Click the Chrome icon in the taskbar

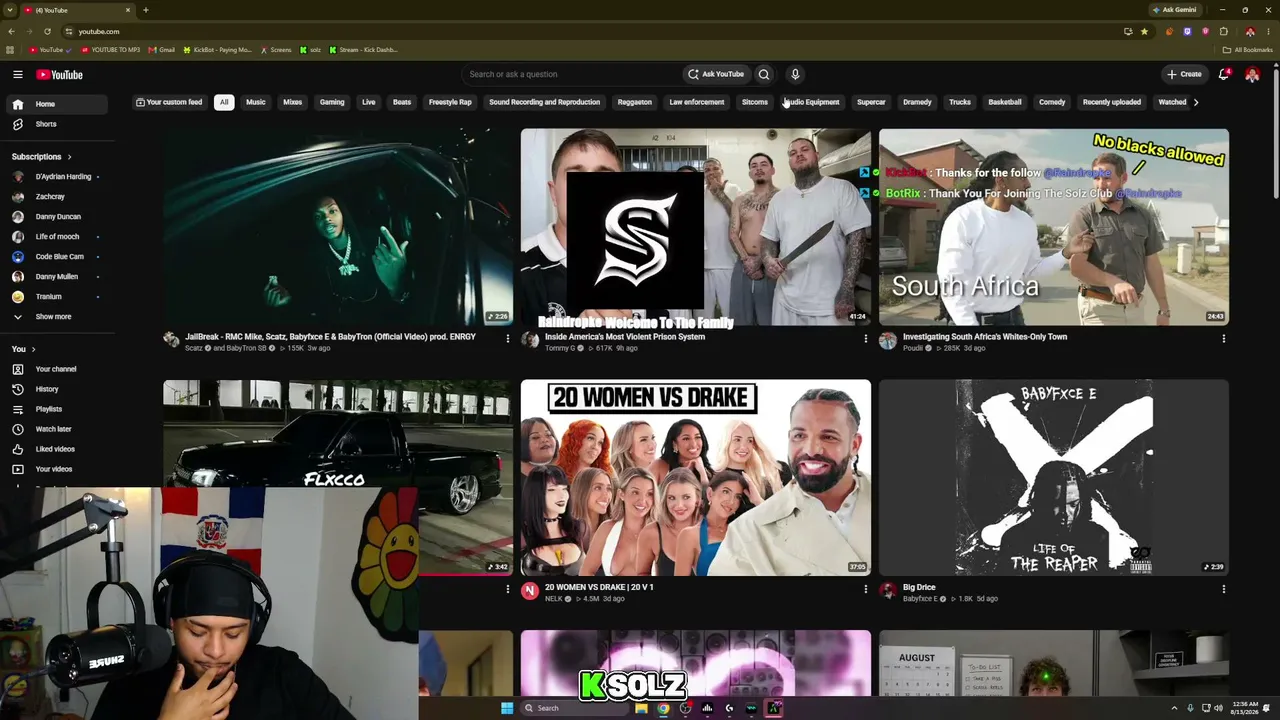(663, 708)
